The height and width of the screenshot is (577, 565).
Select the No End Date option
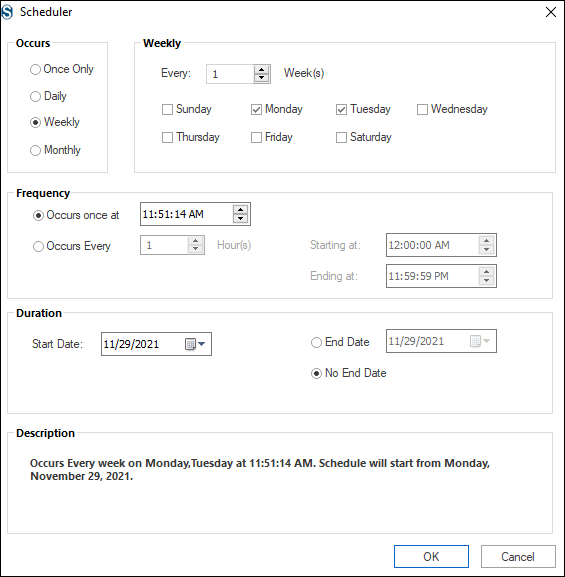[349, 373]
